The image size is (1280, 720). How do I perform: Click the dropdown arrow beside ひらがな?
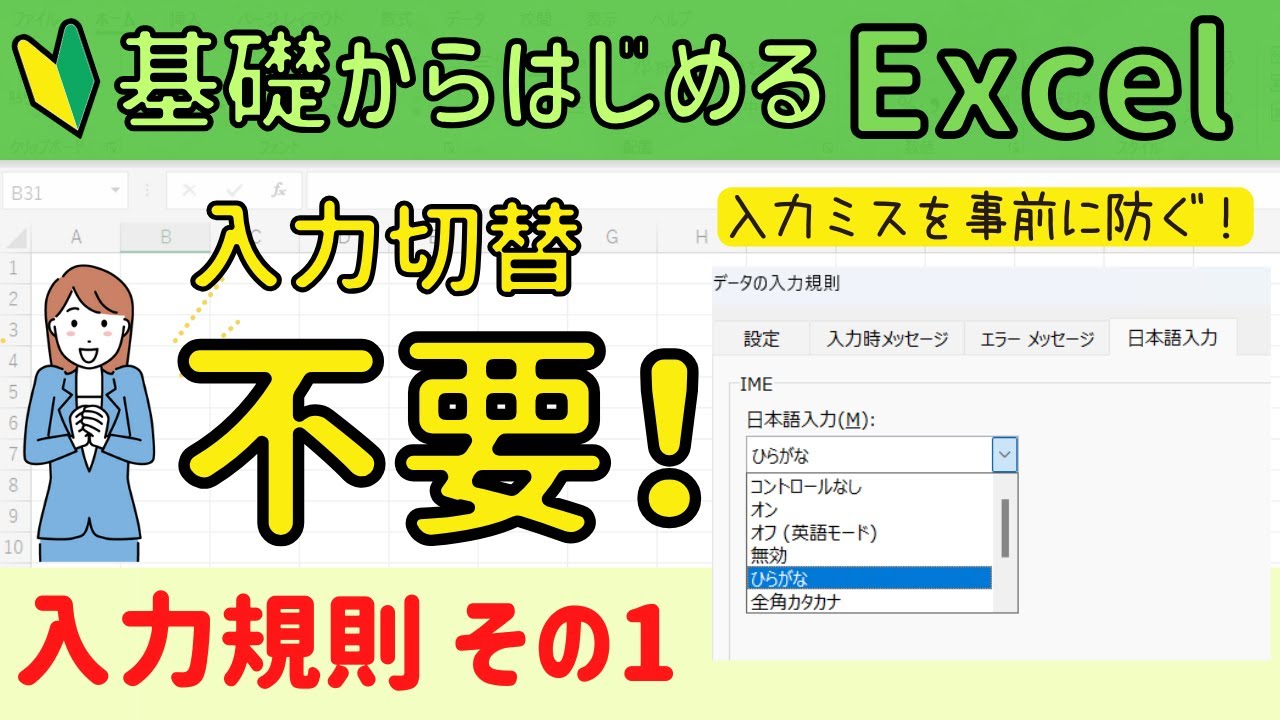tap(1004, 455)
